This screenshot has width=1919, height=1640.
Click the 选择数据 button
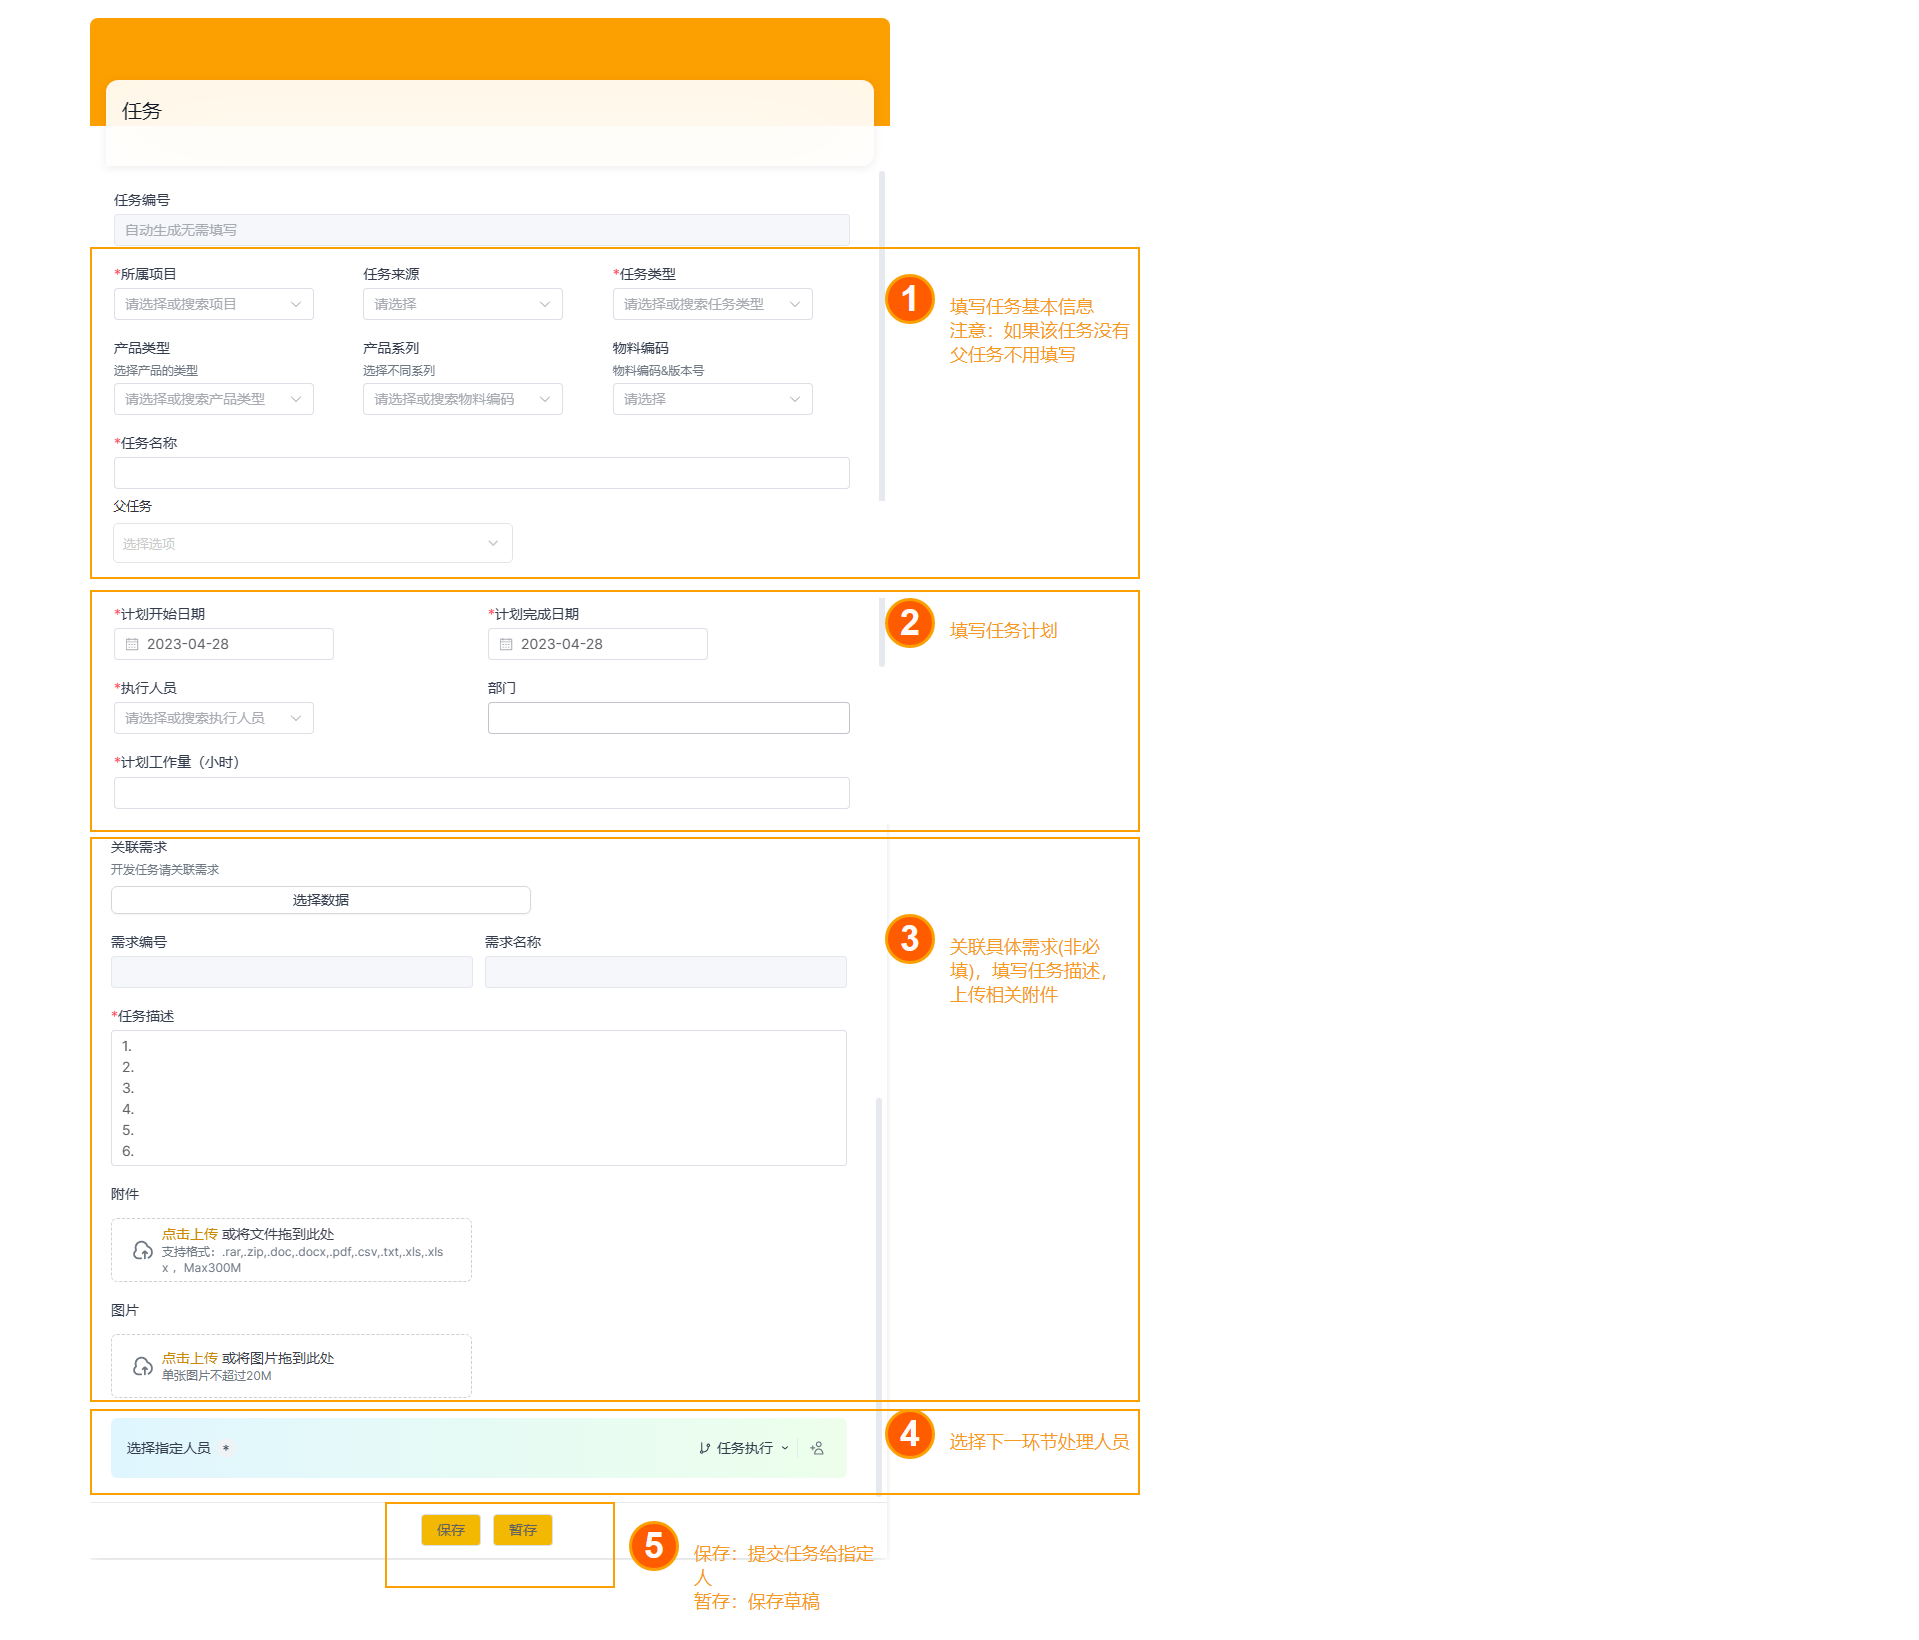(320, 900)
